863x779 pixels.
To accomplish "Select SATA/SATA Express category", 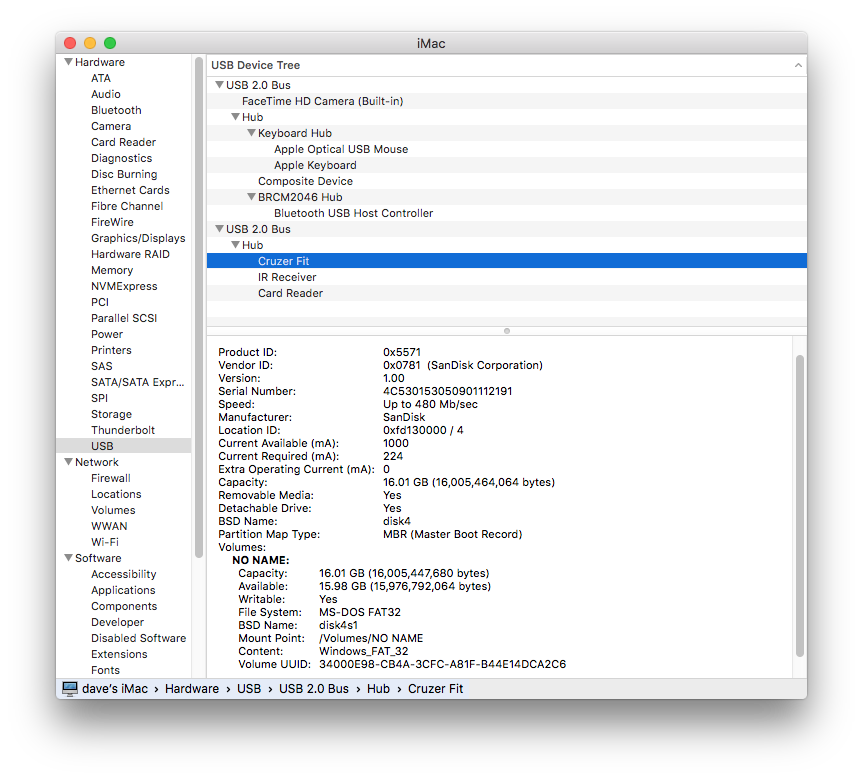I will pos(137,382).
